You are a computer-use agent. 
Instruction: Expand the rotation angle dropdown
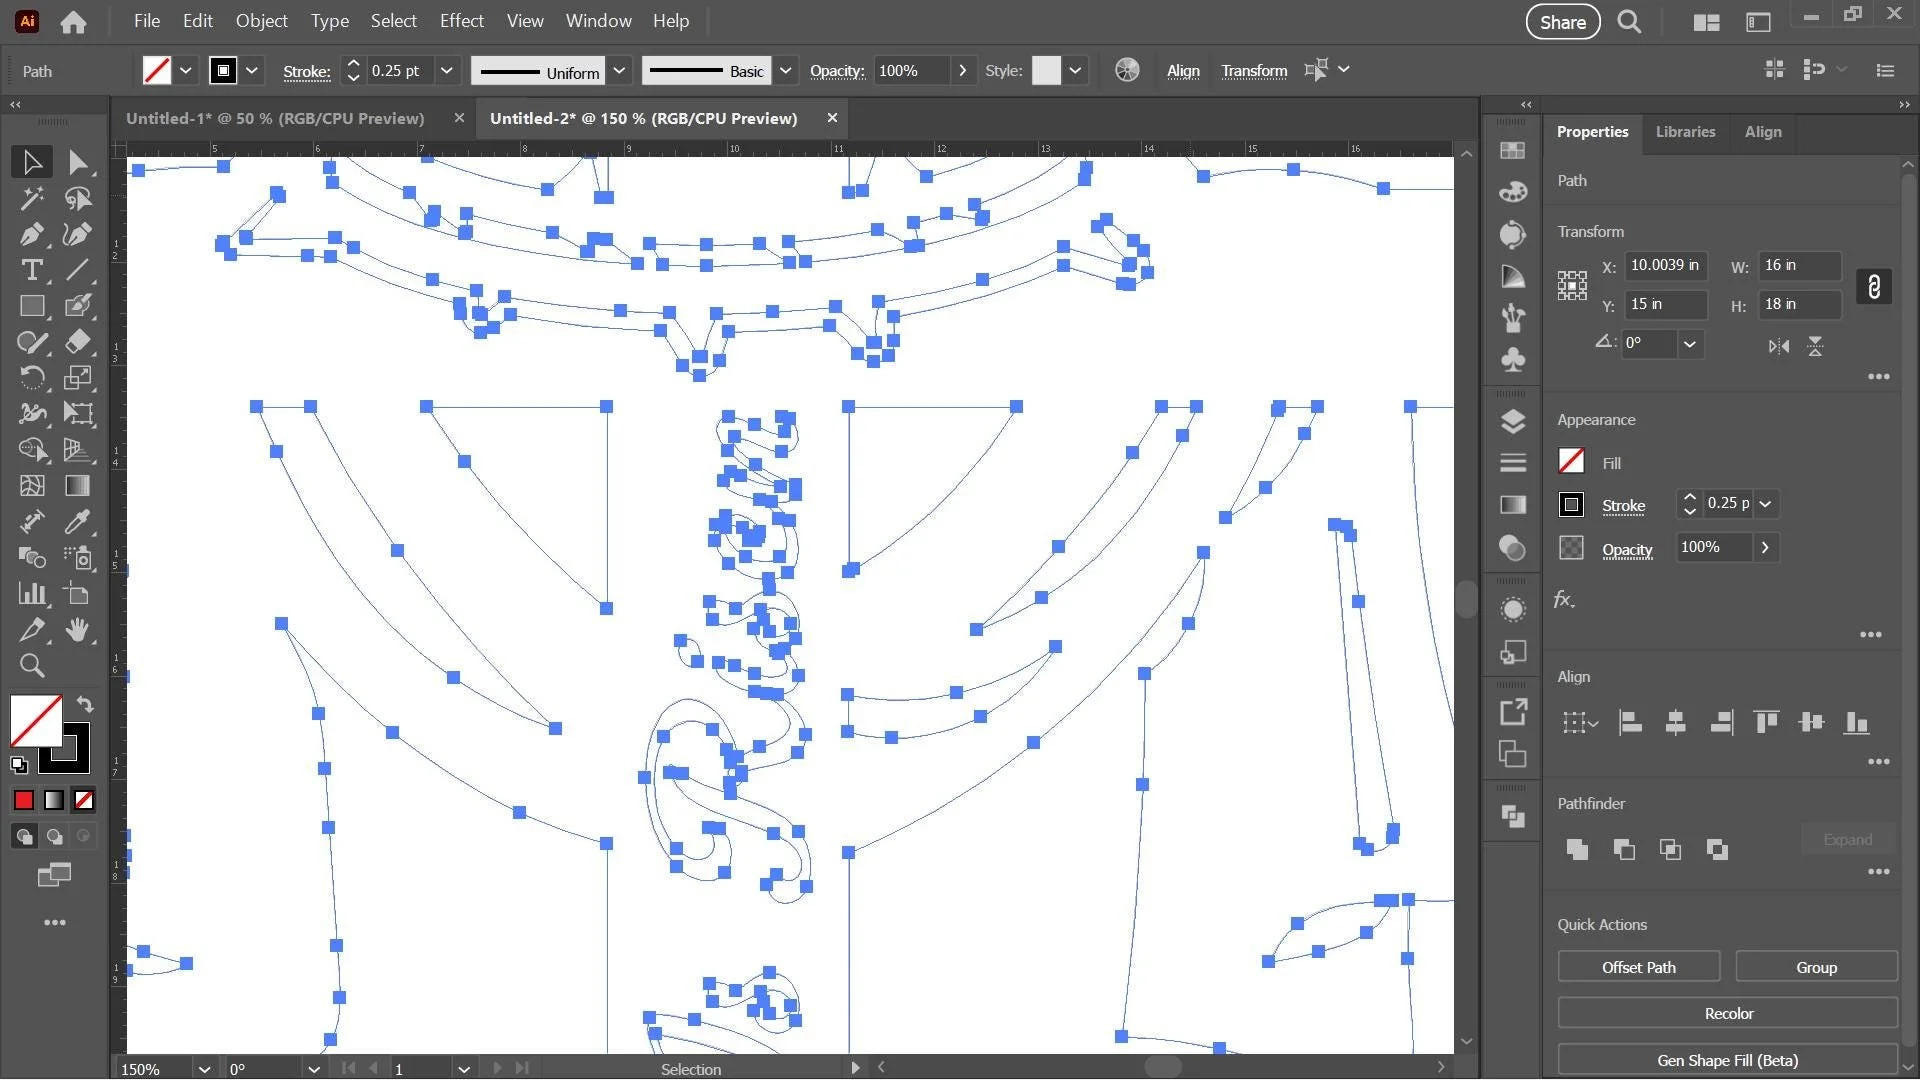1690,344
